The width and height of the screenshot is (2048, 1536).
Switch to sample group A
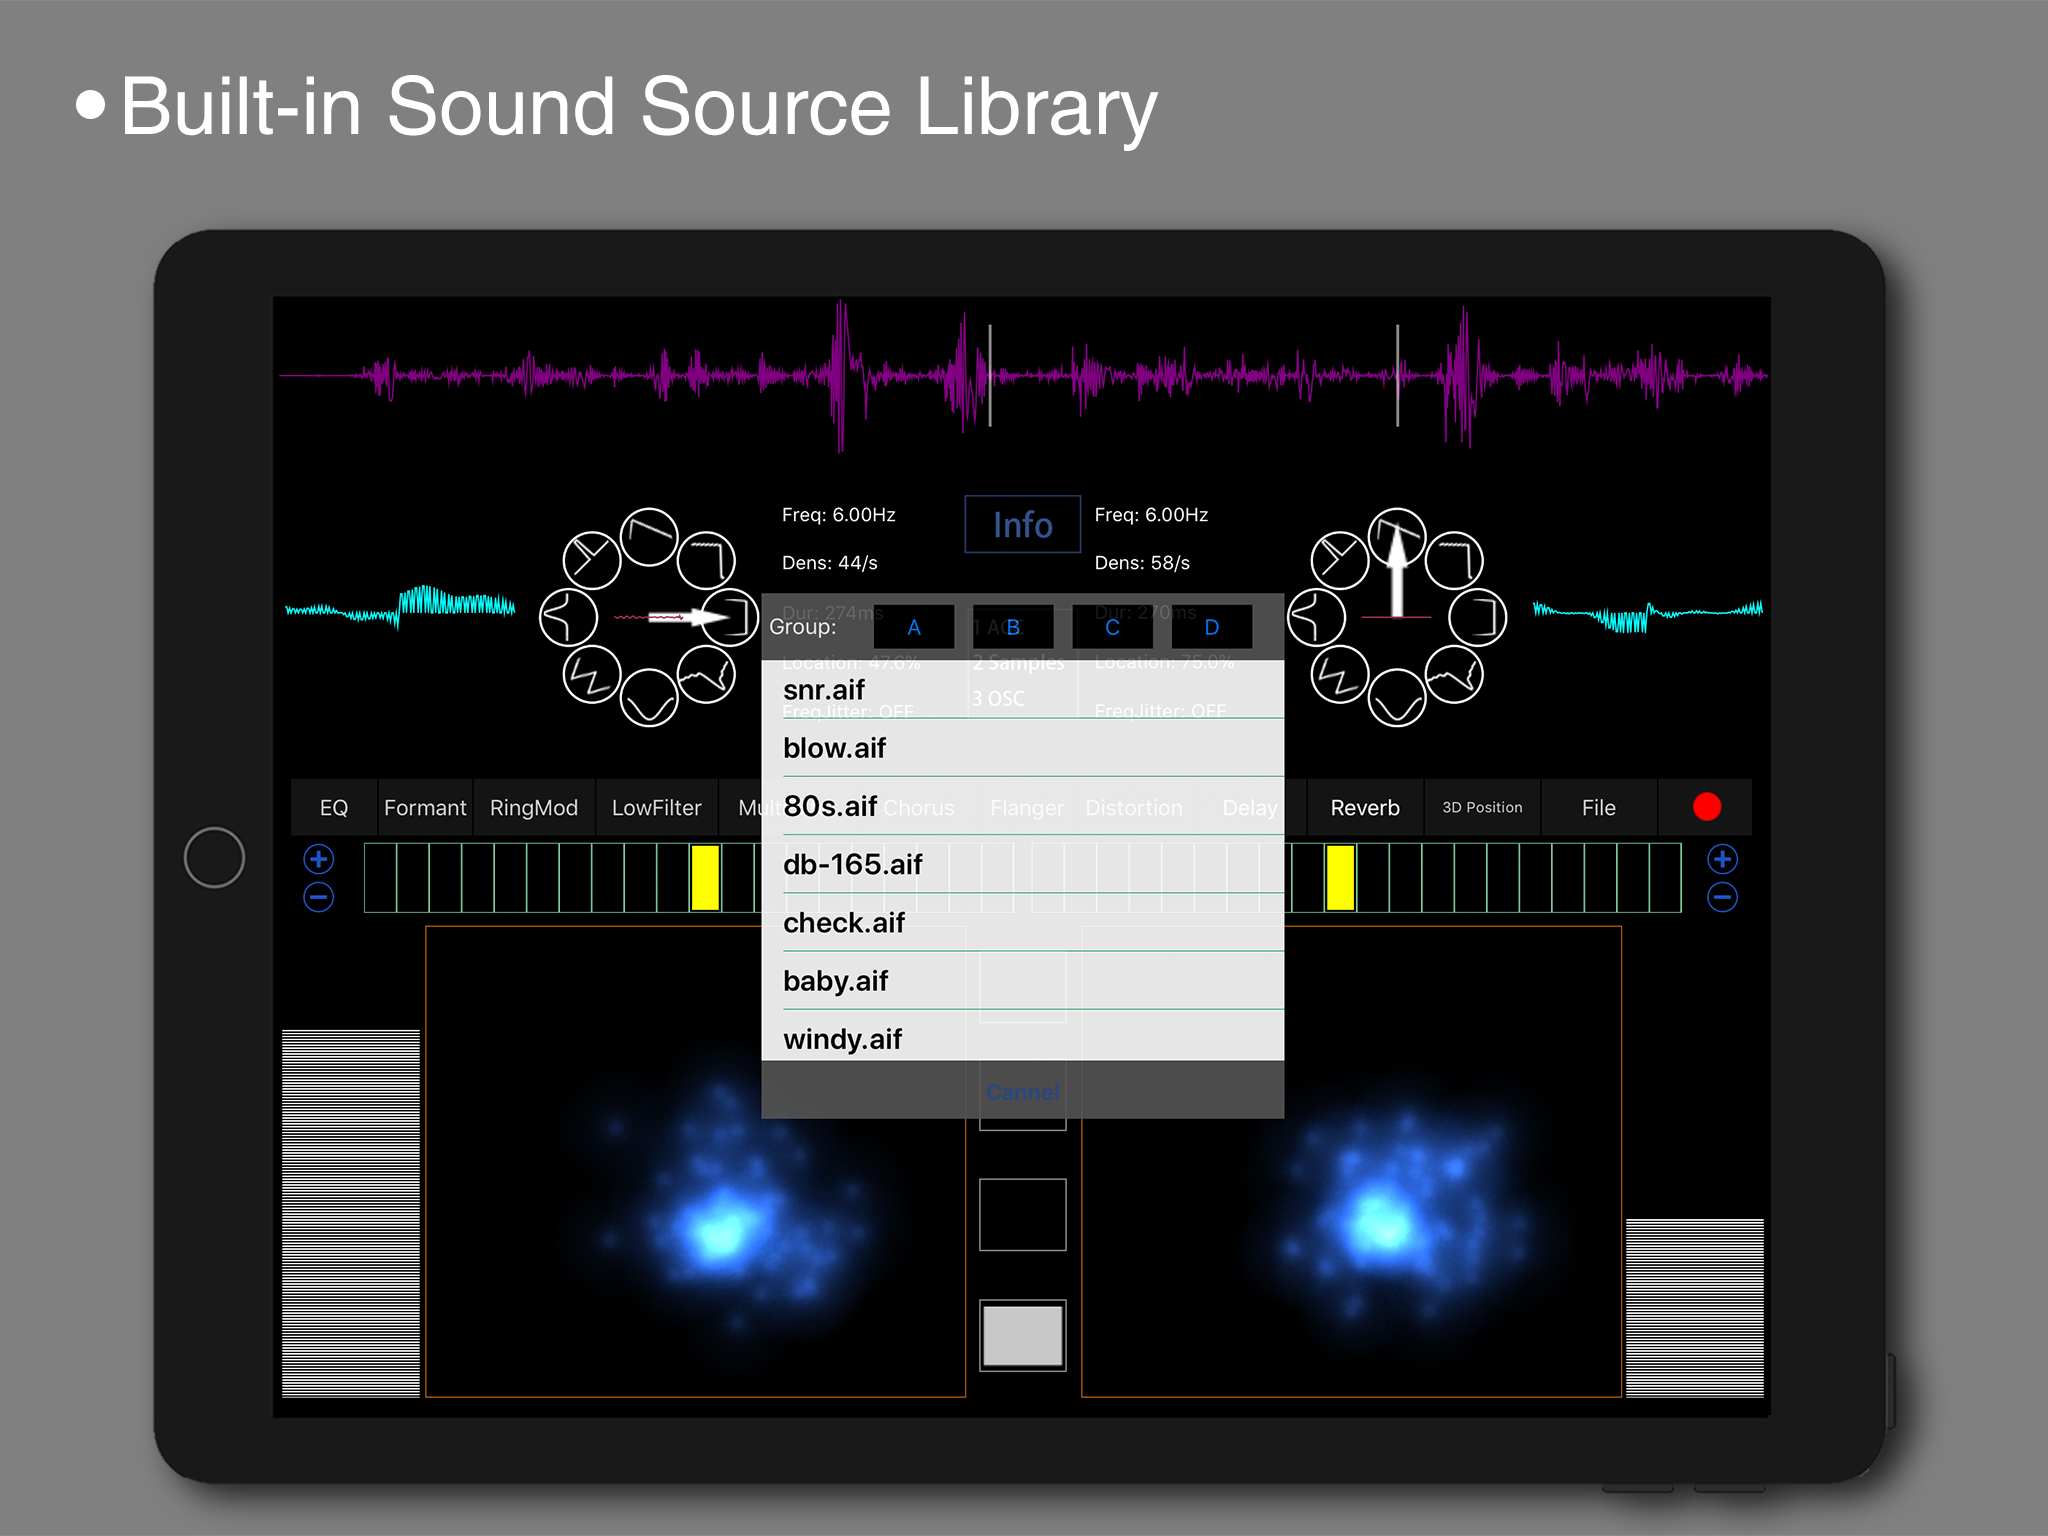click(913, 627)
